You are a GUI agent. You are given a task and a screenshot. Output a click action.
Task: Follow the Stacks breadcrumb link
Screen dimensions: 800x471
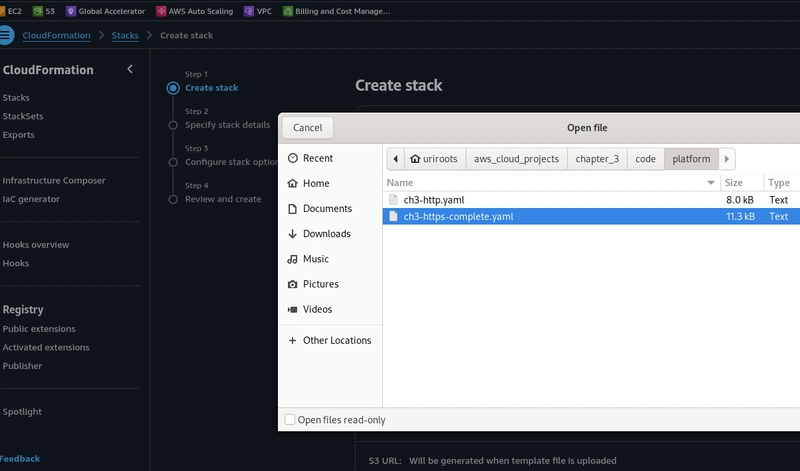[x=125, y=35]
